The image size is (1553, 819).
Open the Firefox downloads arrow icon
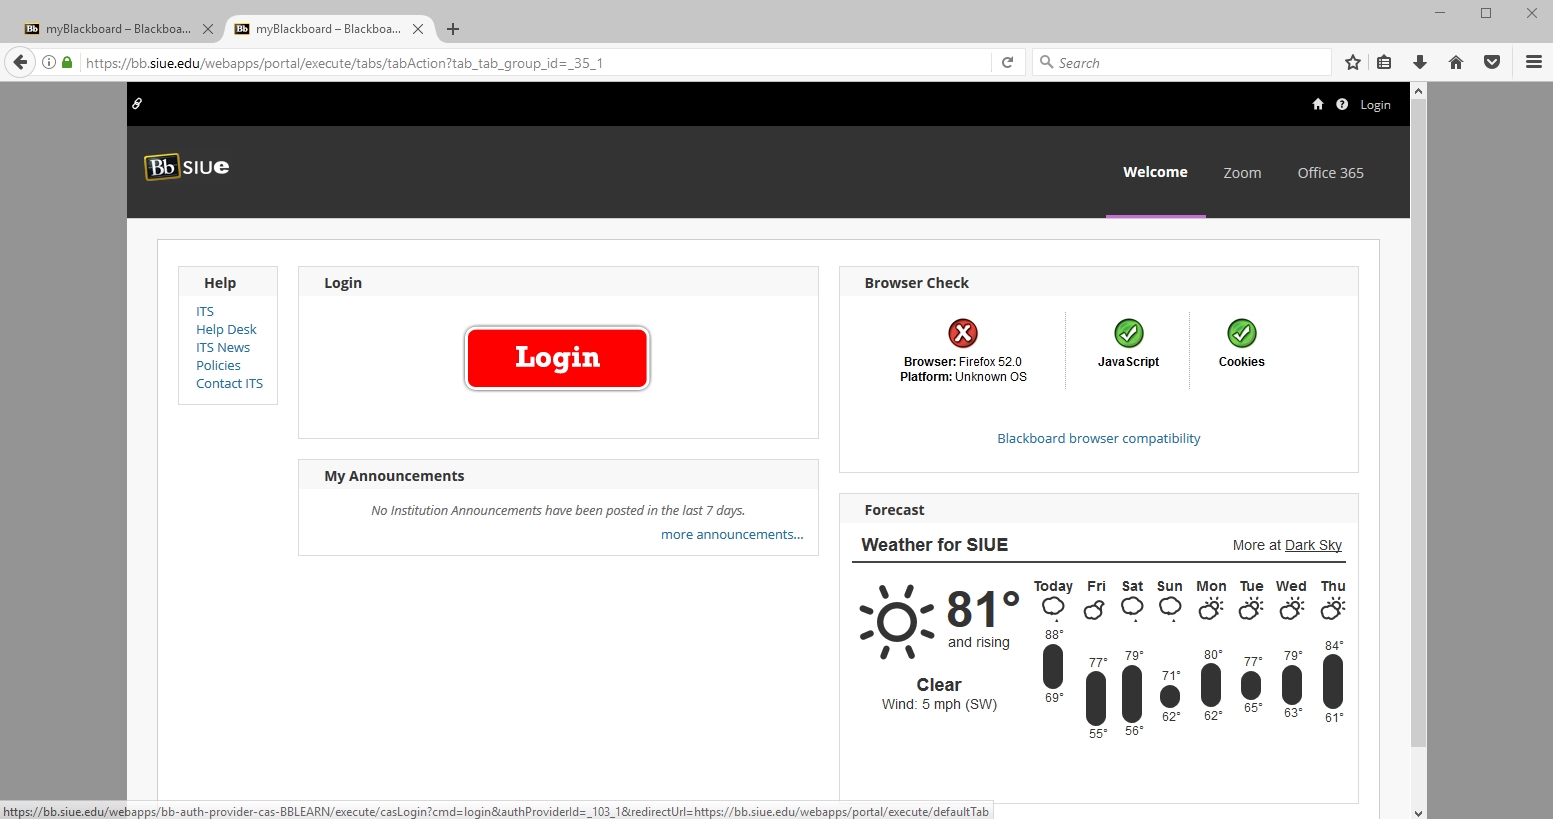pos(1420,62)
